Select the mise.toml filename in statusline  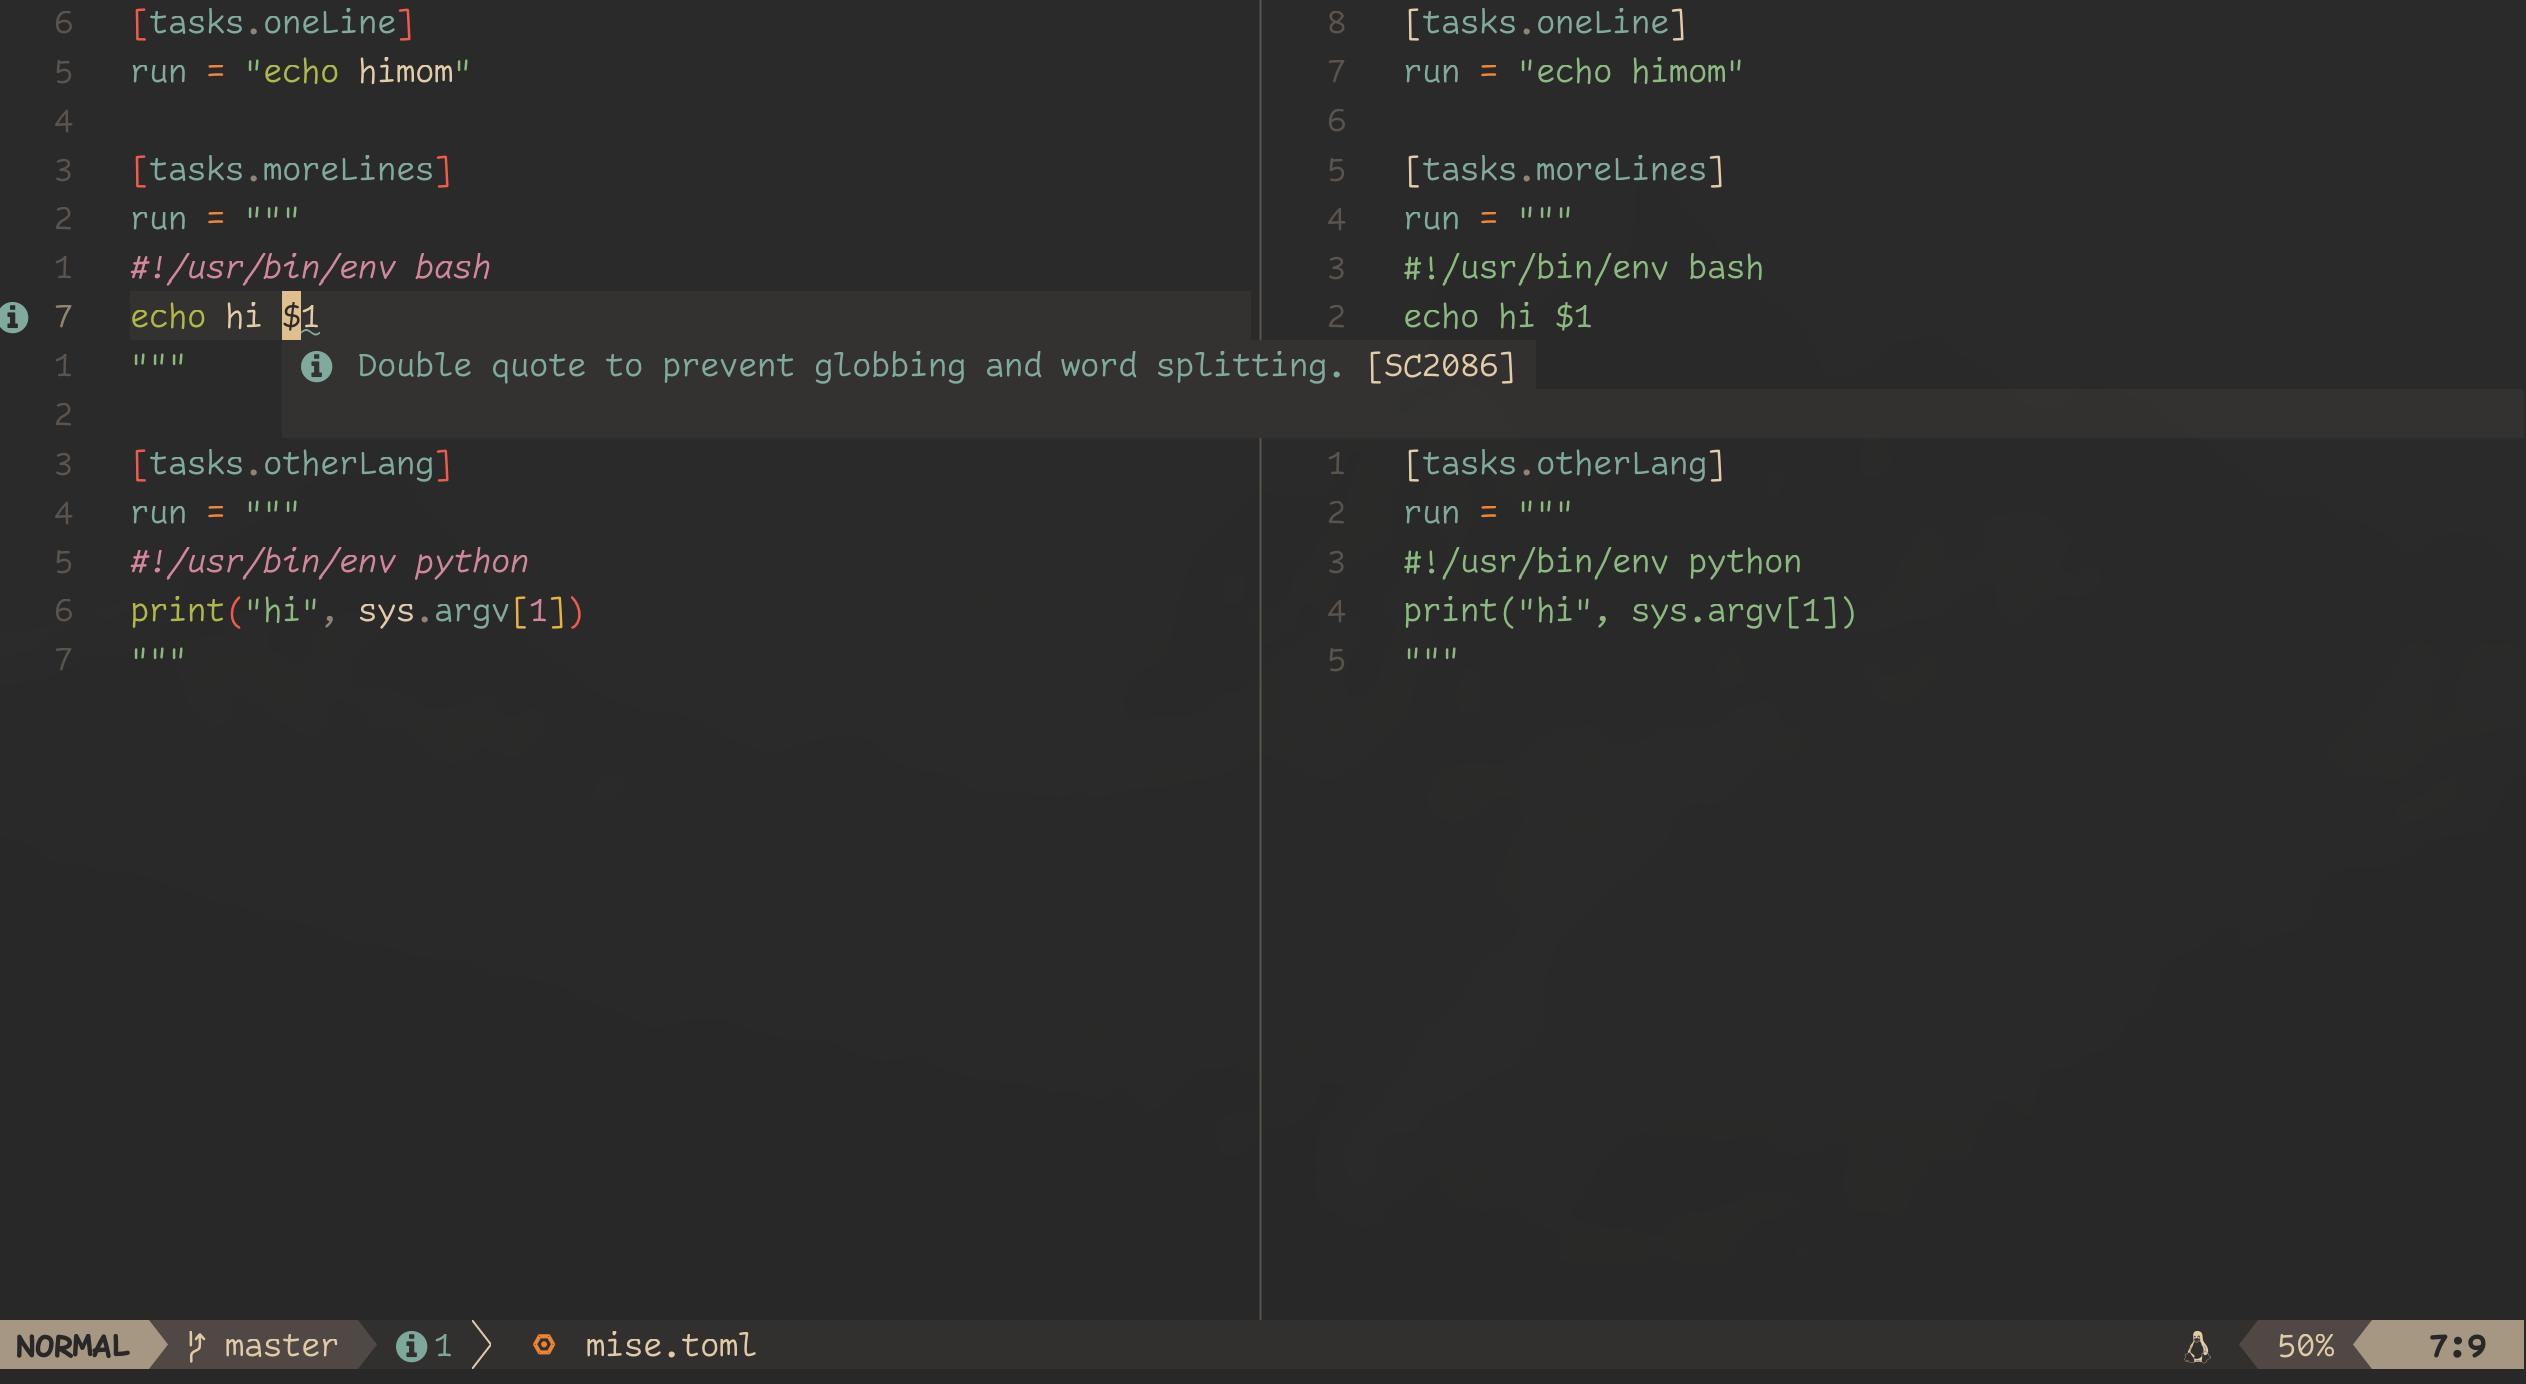click(668, 1345)
